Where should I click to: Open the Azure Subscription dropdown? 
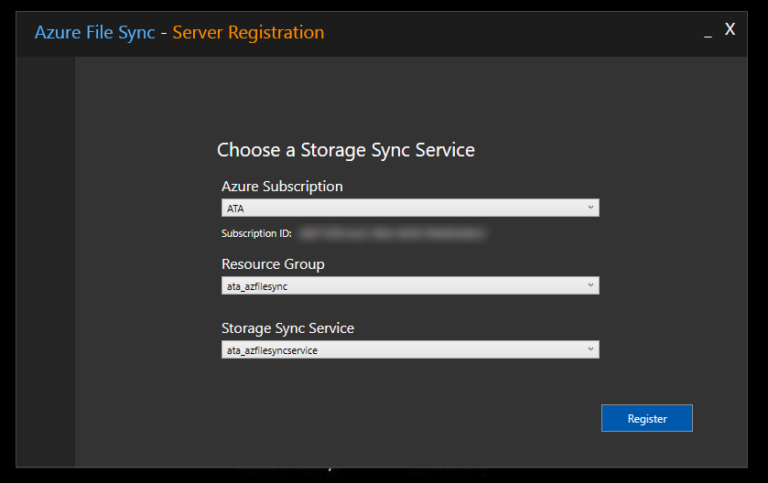[x=409, y=208]
